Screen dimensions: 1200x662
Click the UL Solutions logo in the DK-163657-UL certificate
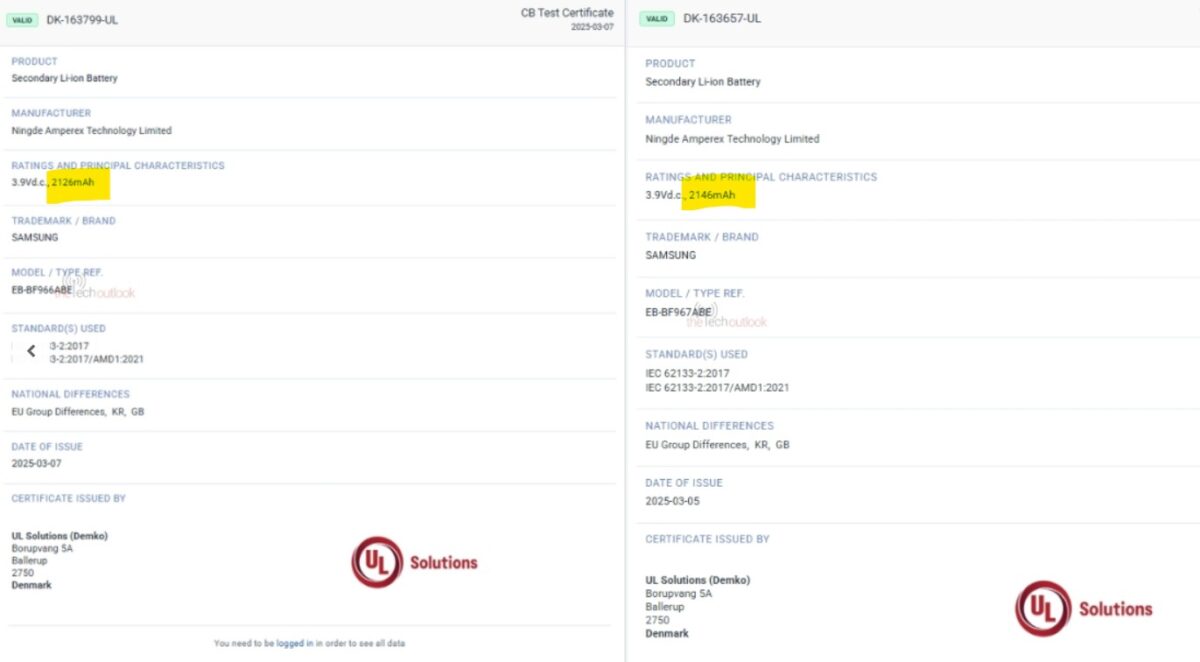1084,609
